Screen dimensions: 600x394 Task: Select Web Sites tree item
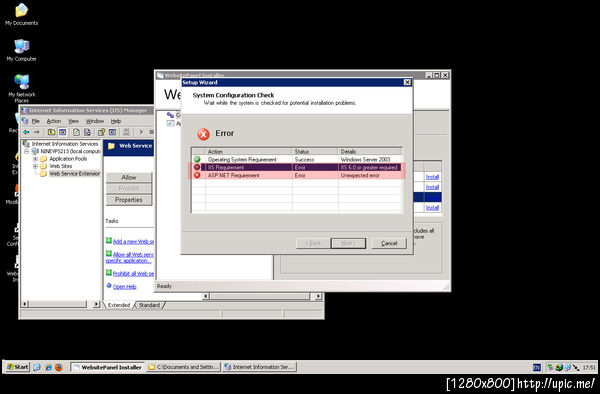60,166
